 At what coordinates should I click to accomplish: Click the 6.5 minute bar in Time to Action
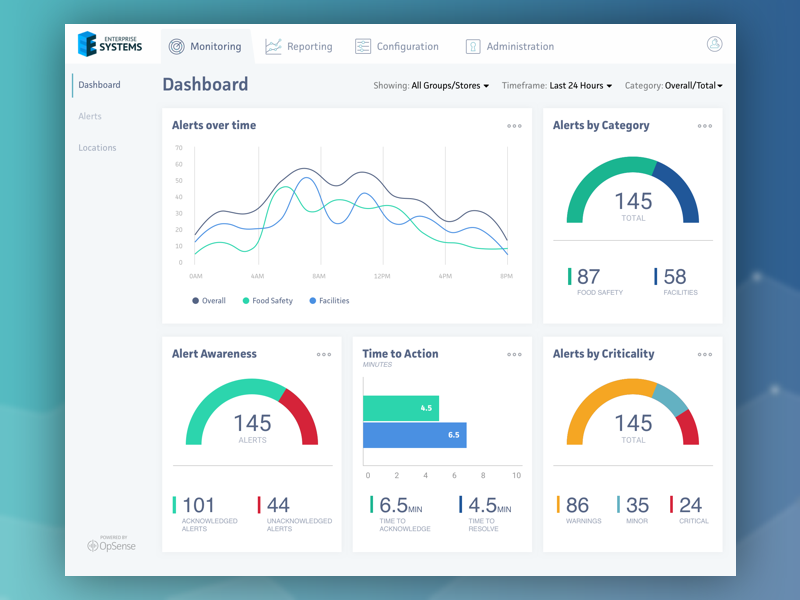tap(415, 434)
